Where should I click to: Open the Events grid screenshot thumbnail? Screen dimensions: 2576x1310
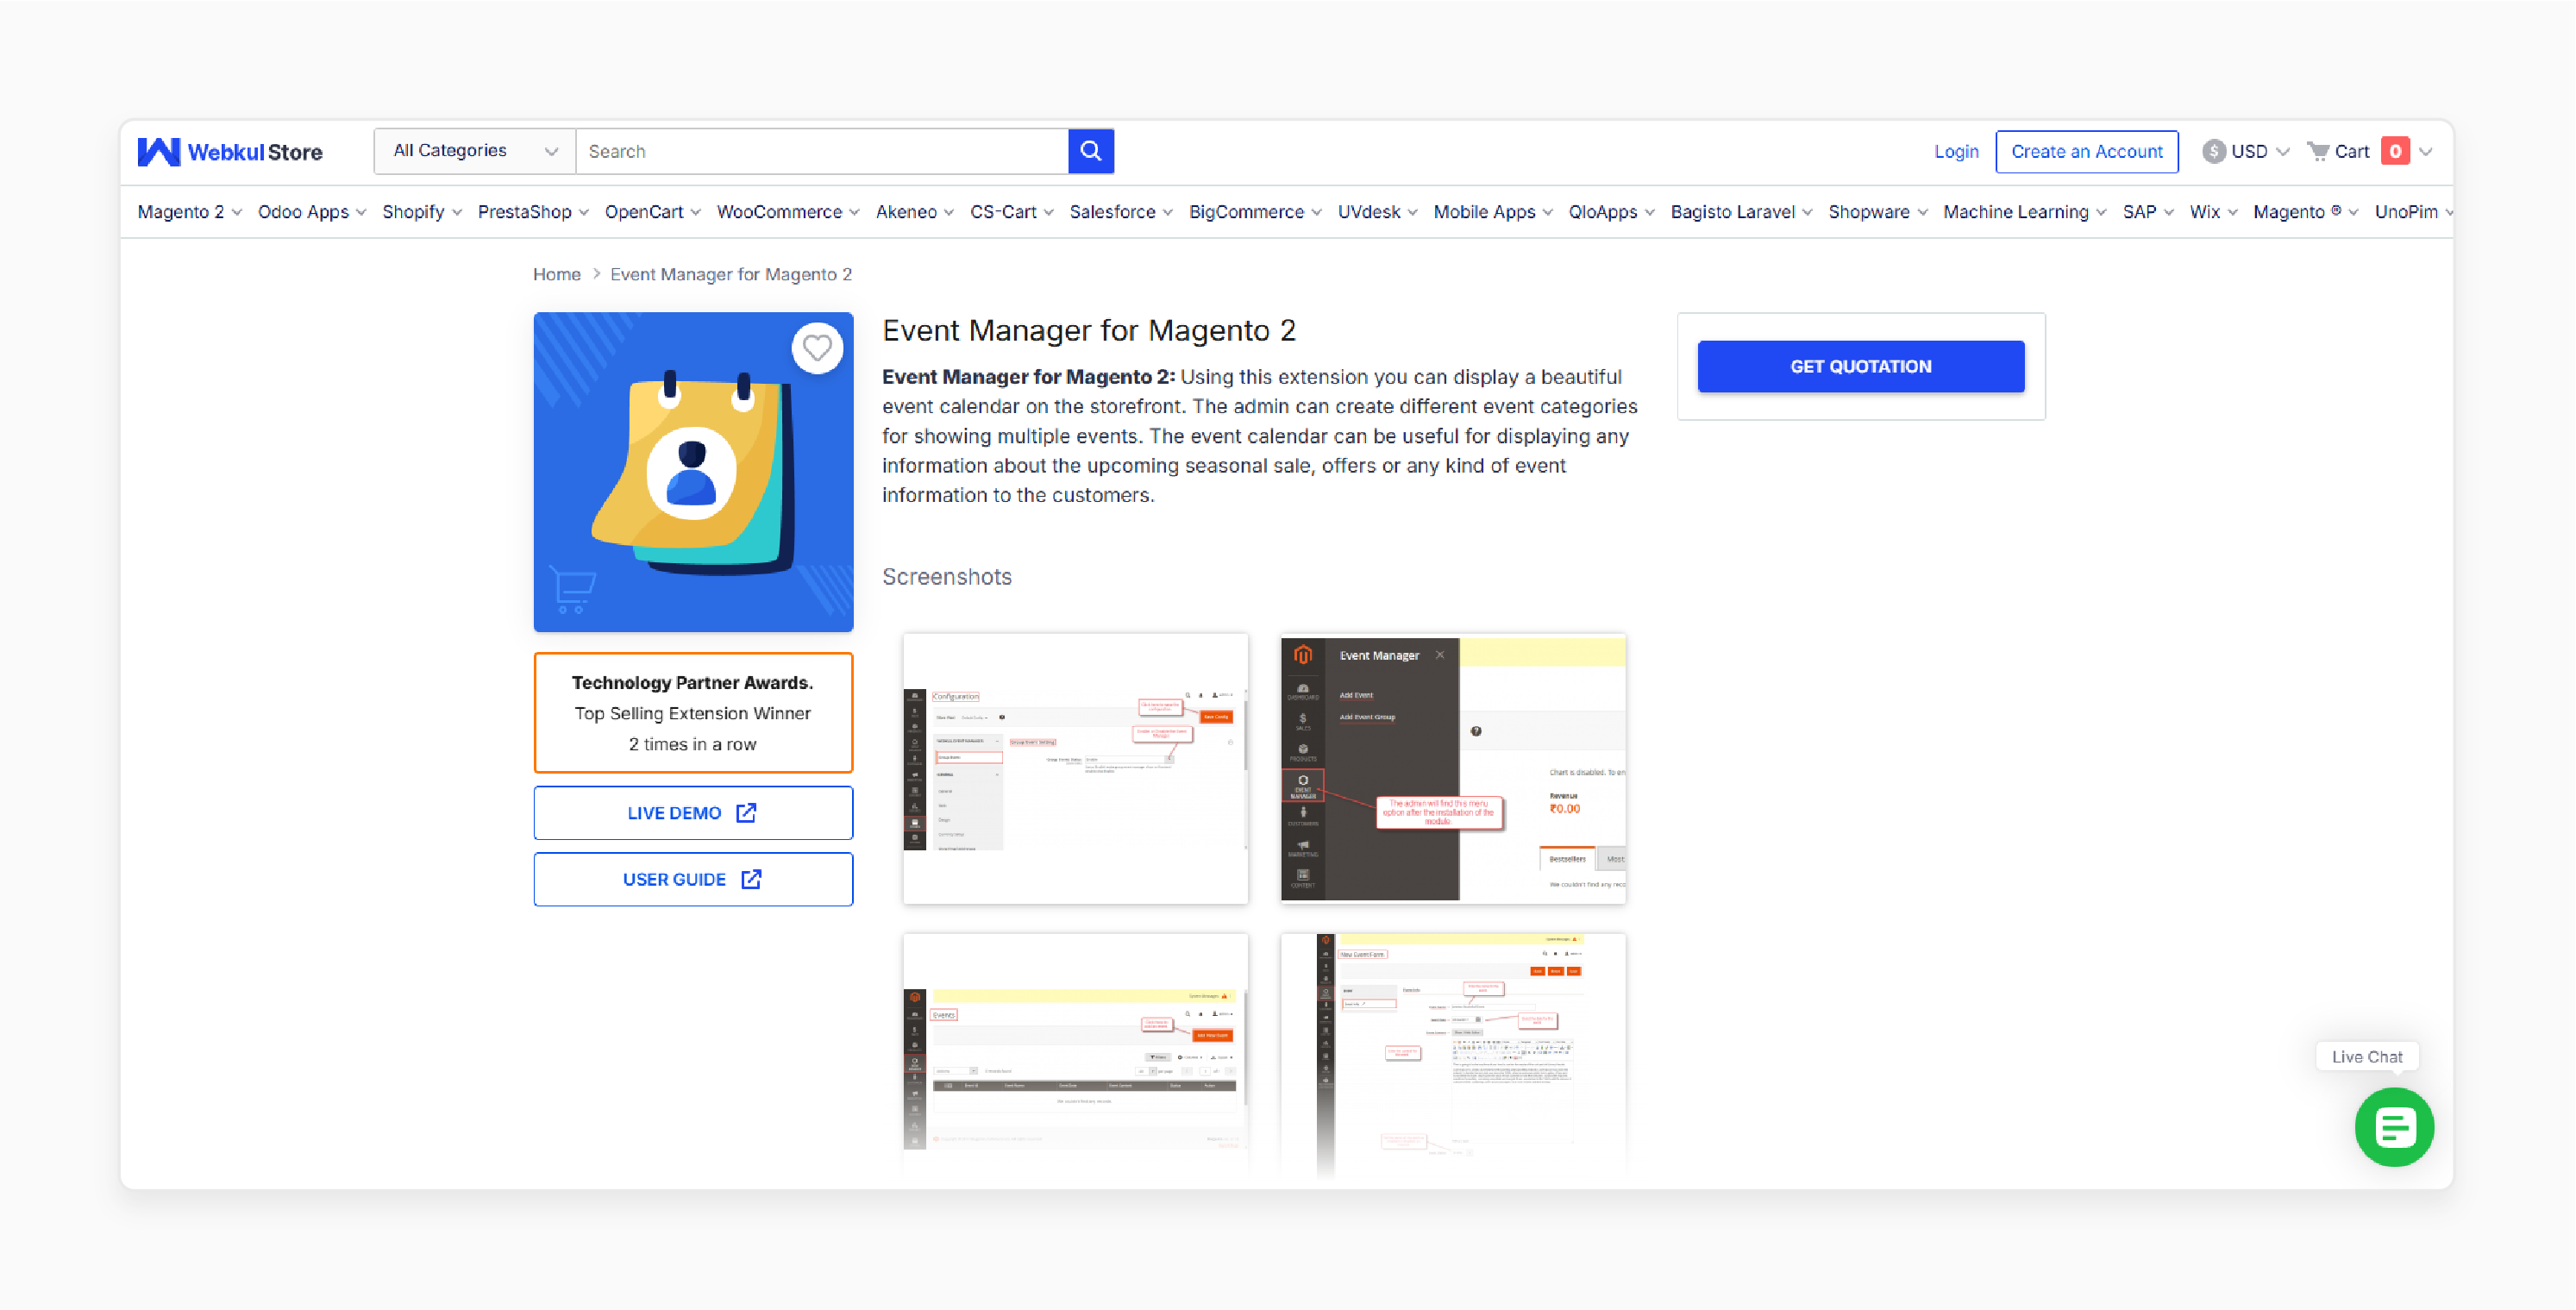coord(1075,1055)
